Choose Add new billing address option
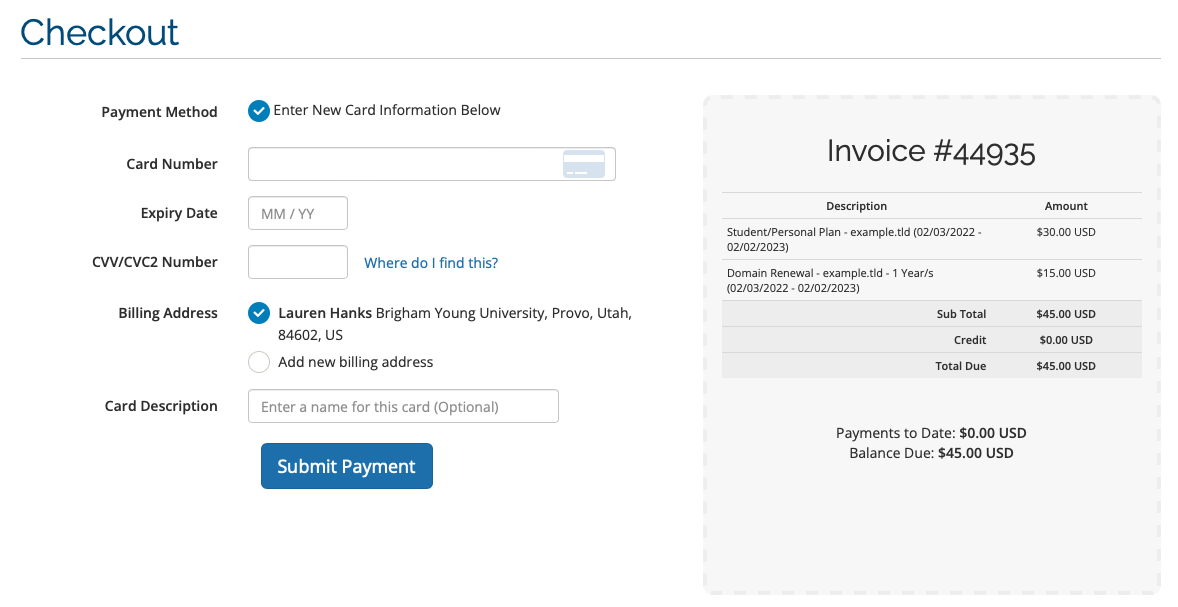 258,362
